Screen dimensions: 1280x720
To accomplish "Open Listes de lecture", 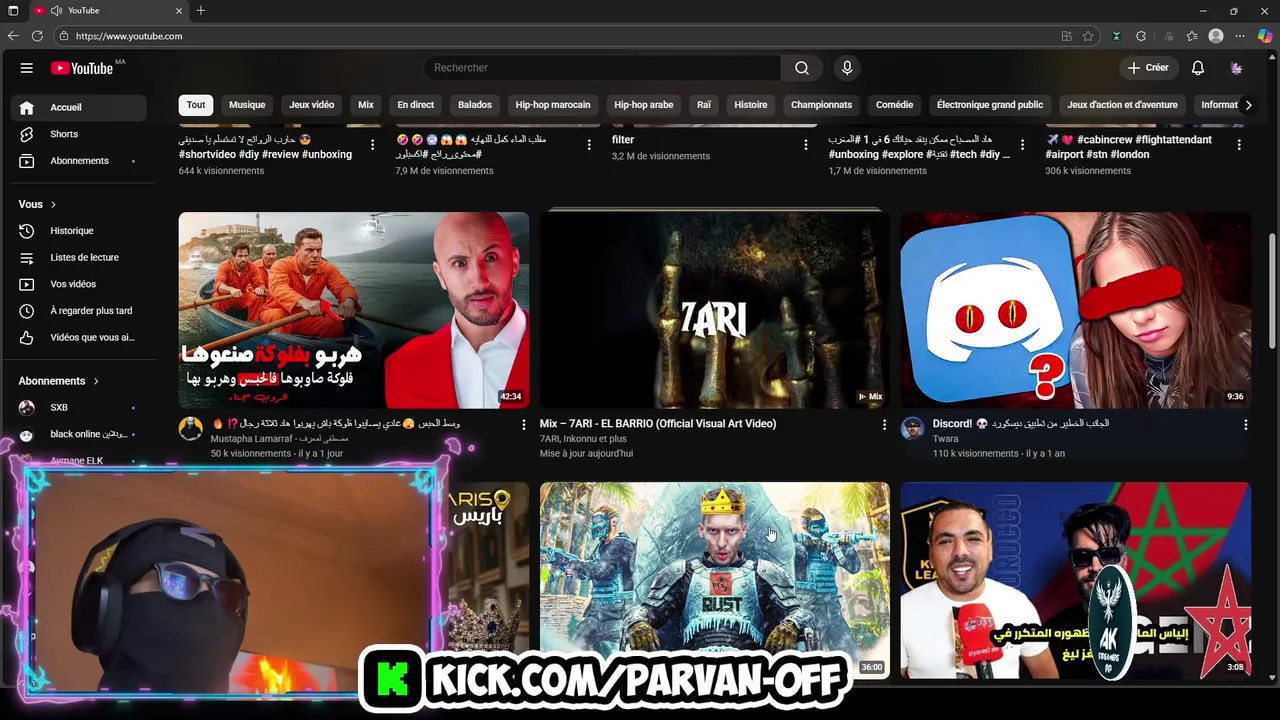I will tap(78, 258).
